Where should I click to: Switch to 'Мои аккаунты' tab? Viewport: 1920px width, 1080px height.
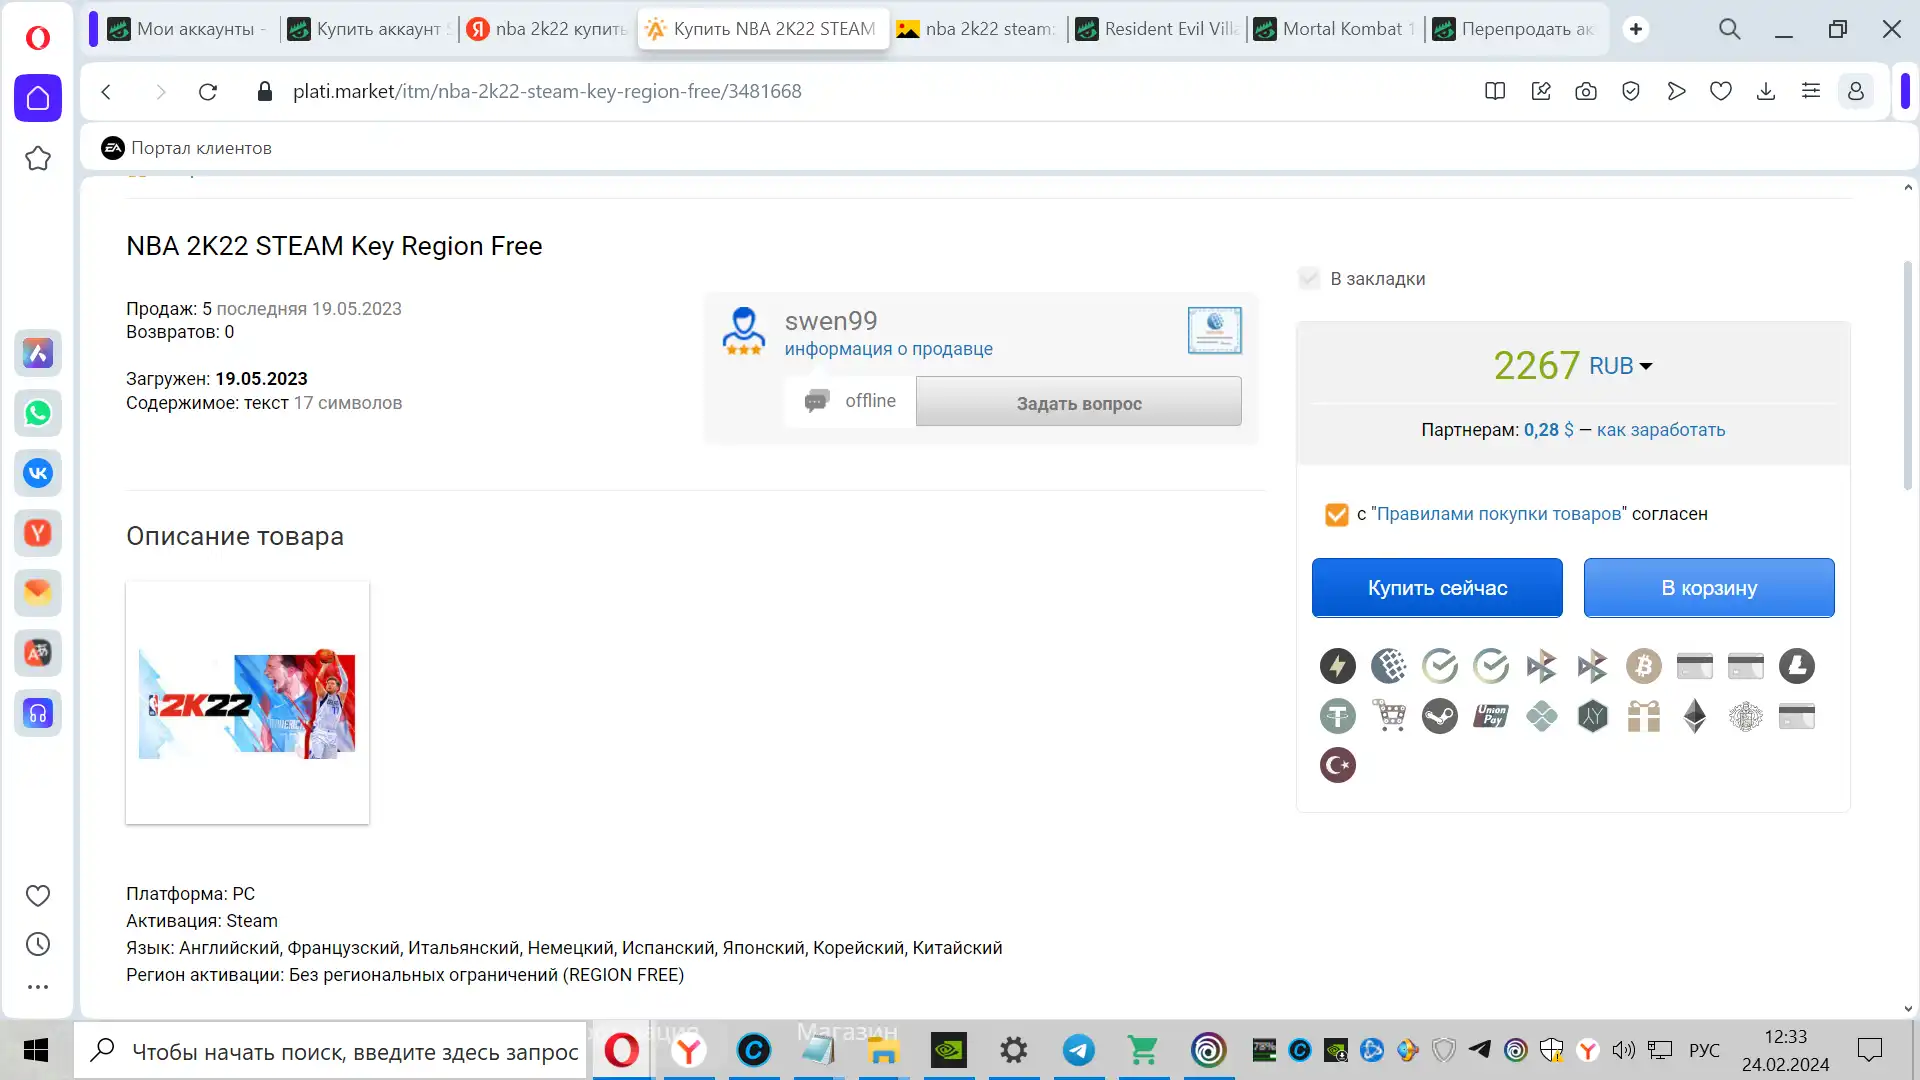coord(188,29)
